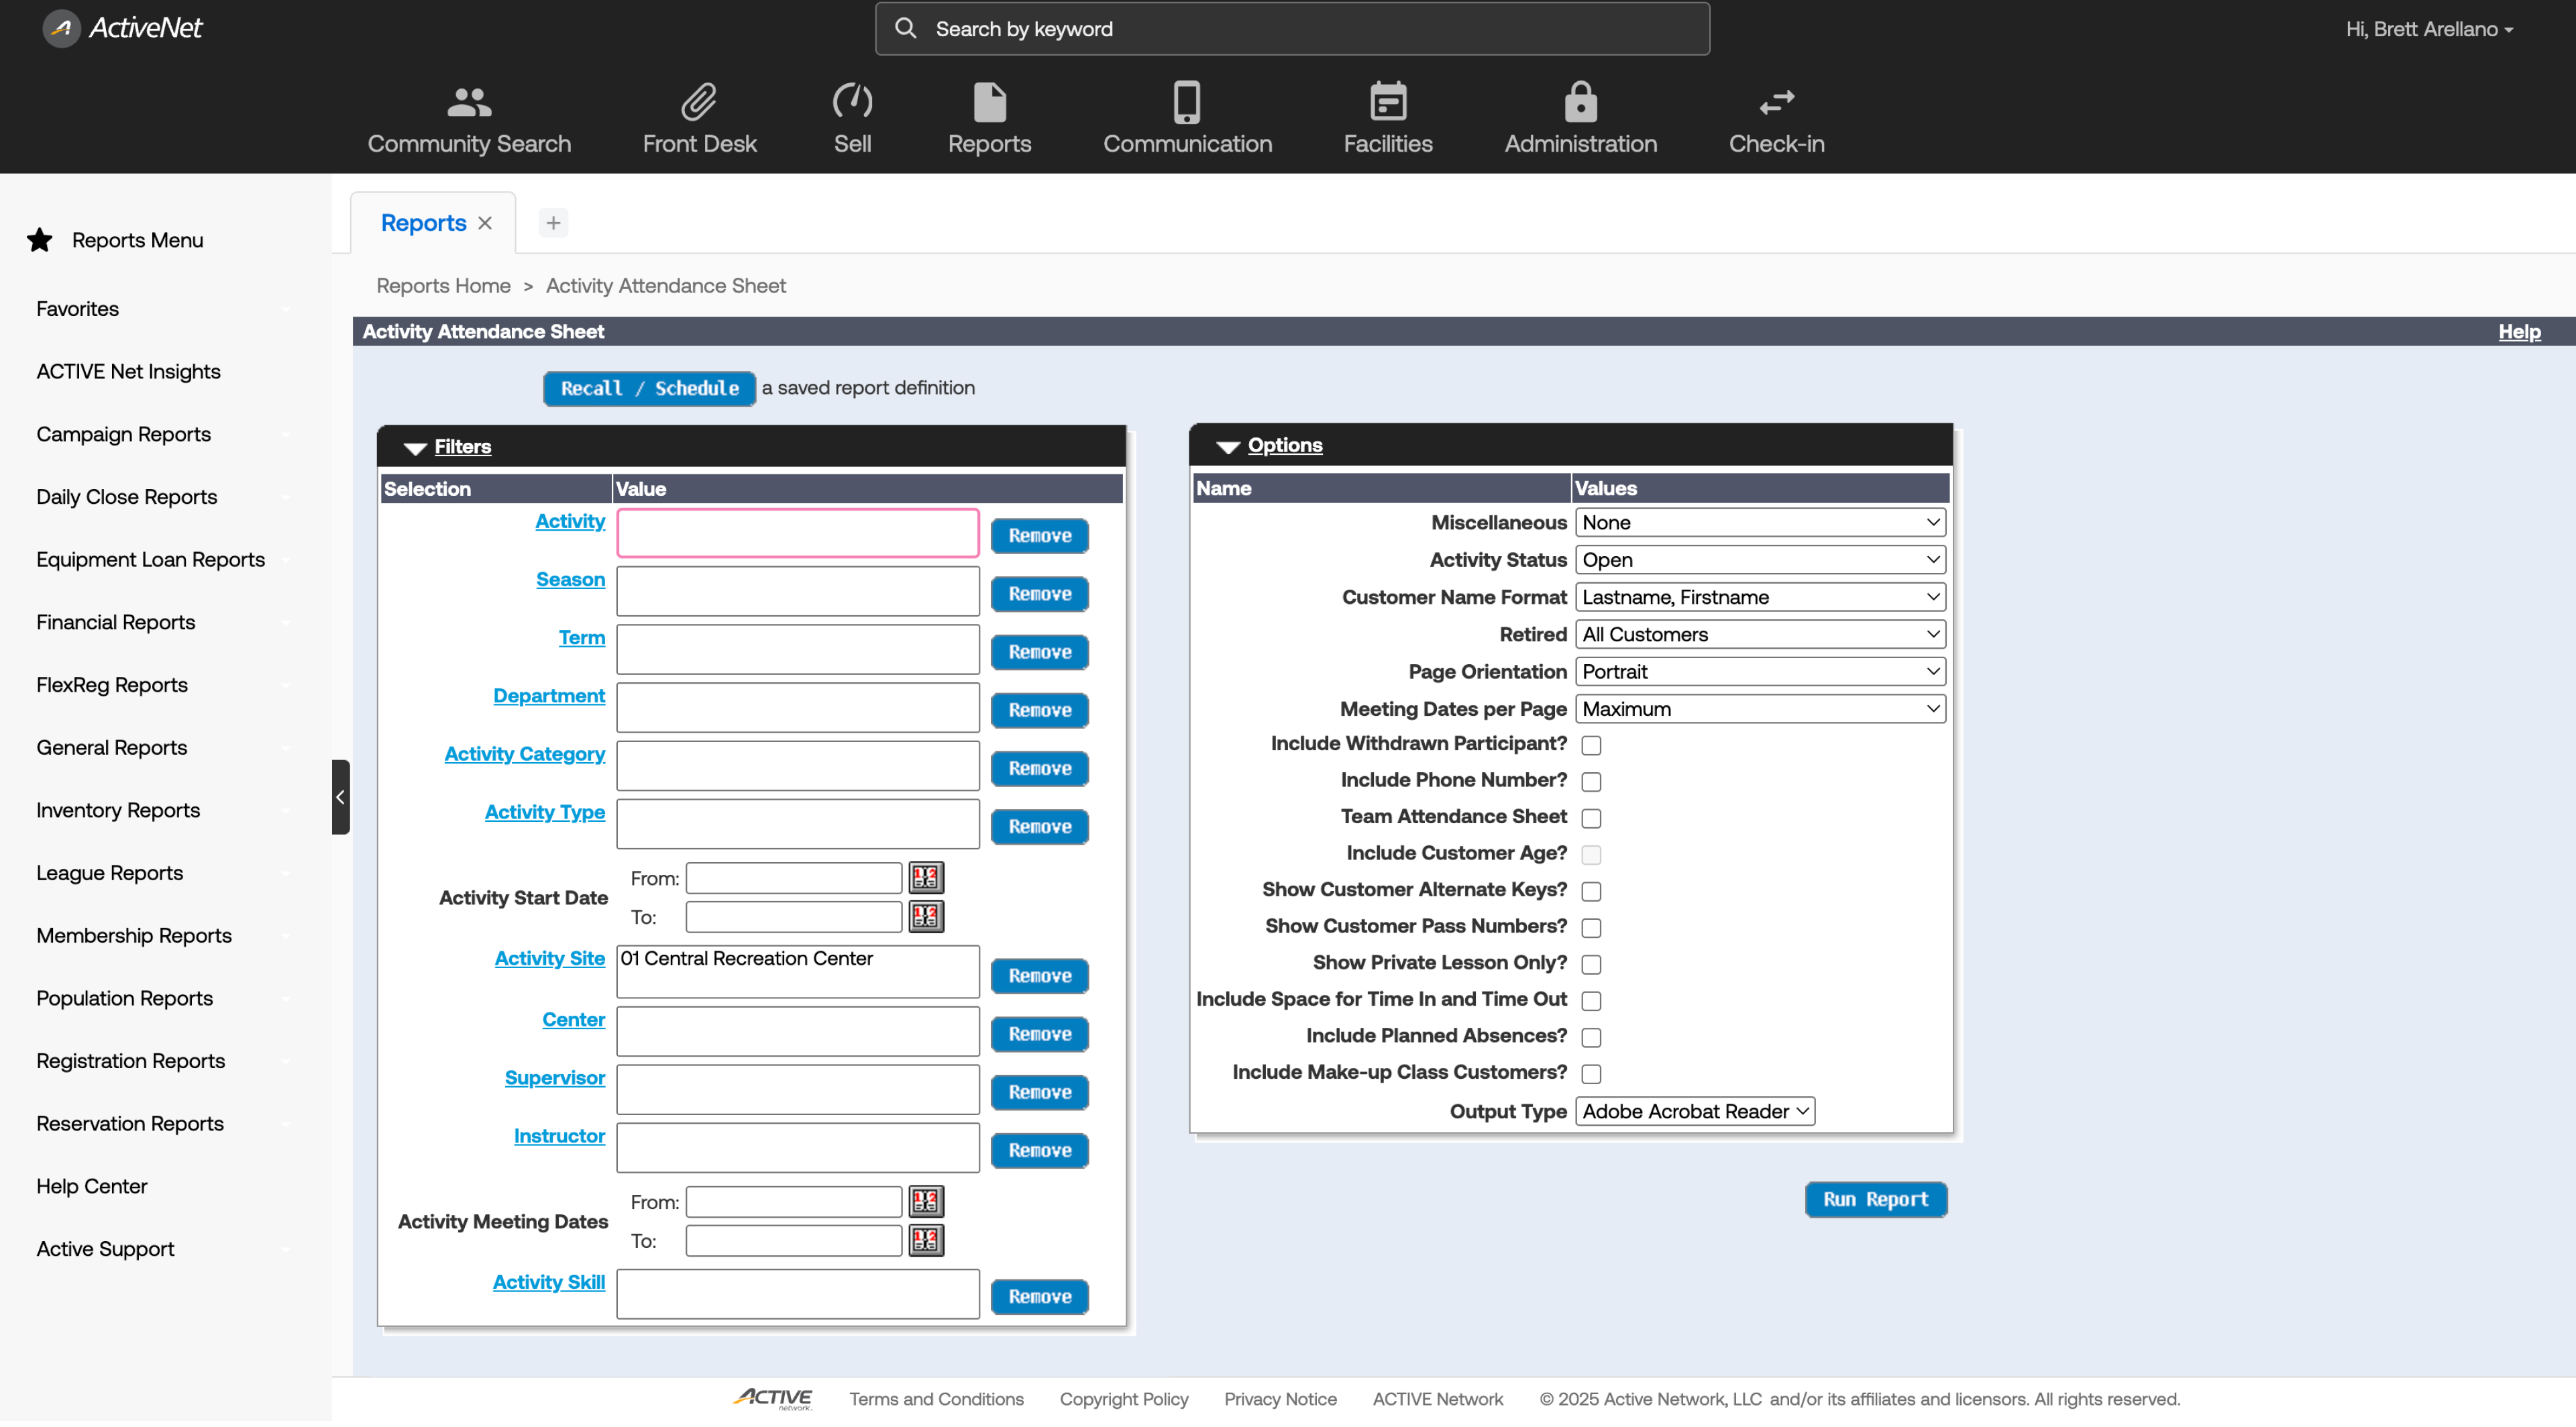The image size is (2576, 1427).
Task: Click the Front Desk paperclip icon
Action: (699, 101)
